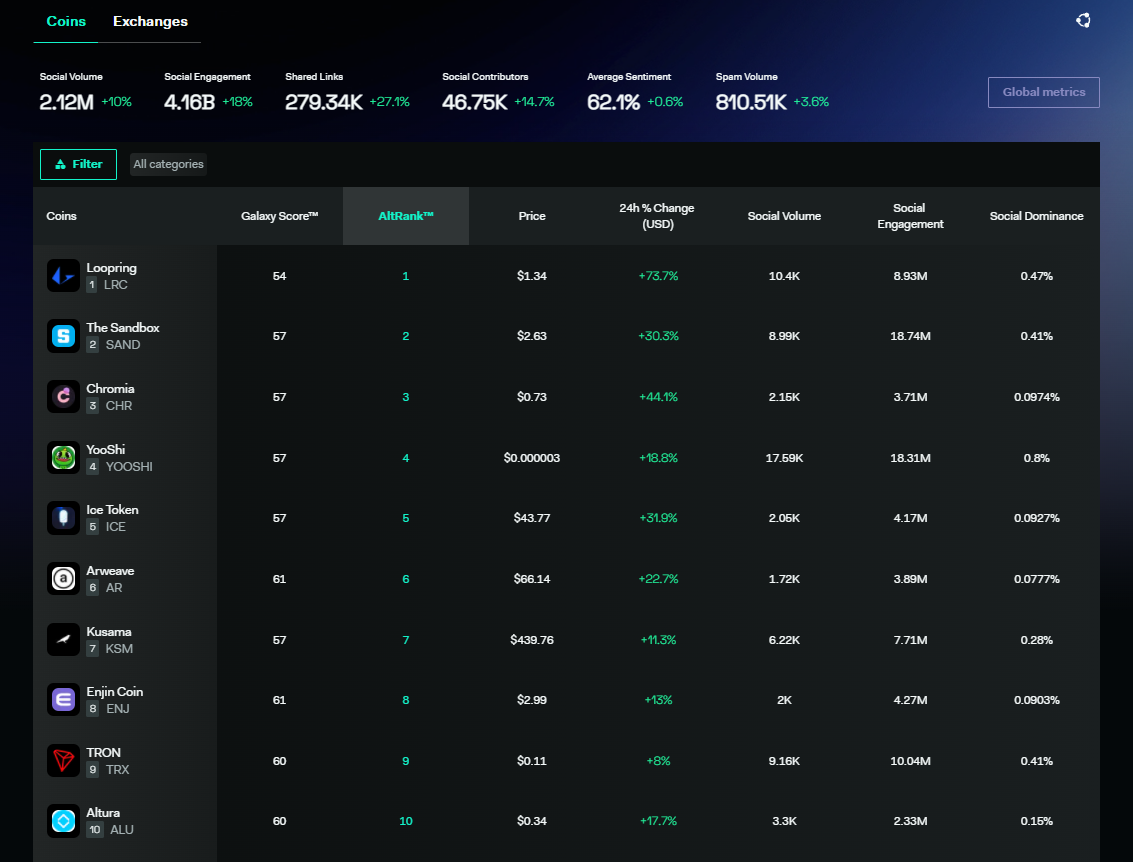Sort by Galaxy Score column

[x=280, y=216]
